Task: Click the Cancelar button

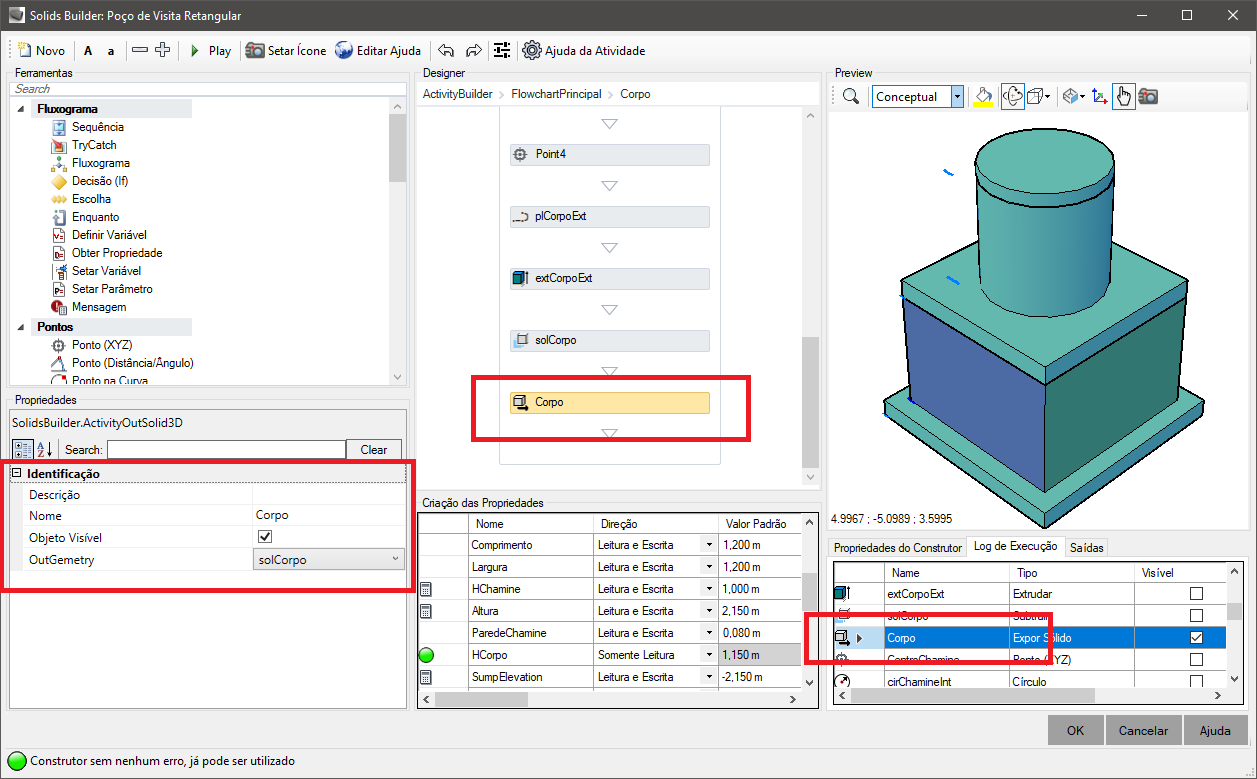Action: coord(1143,730)
